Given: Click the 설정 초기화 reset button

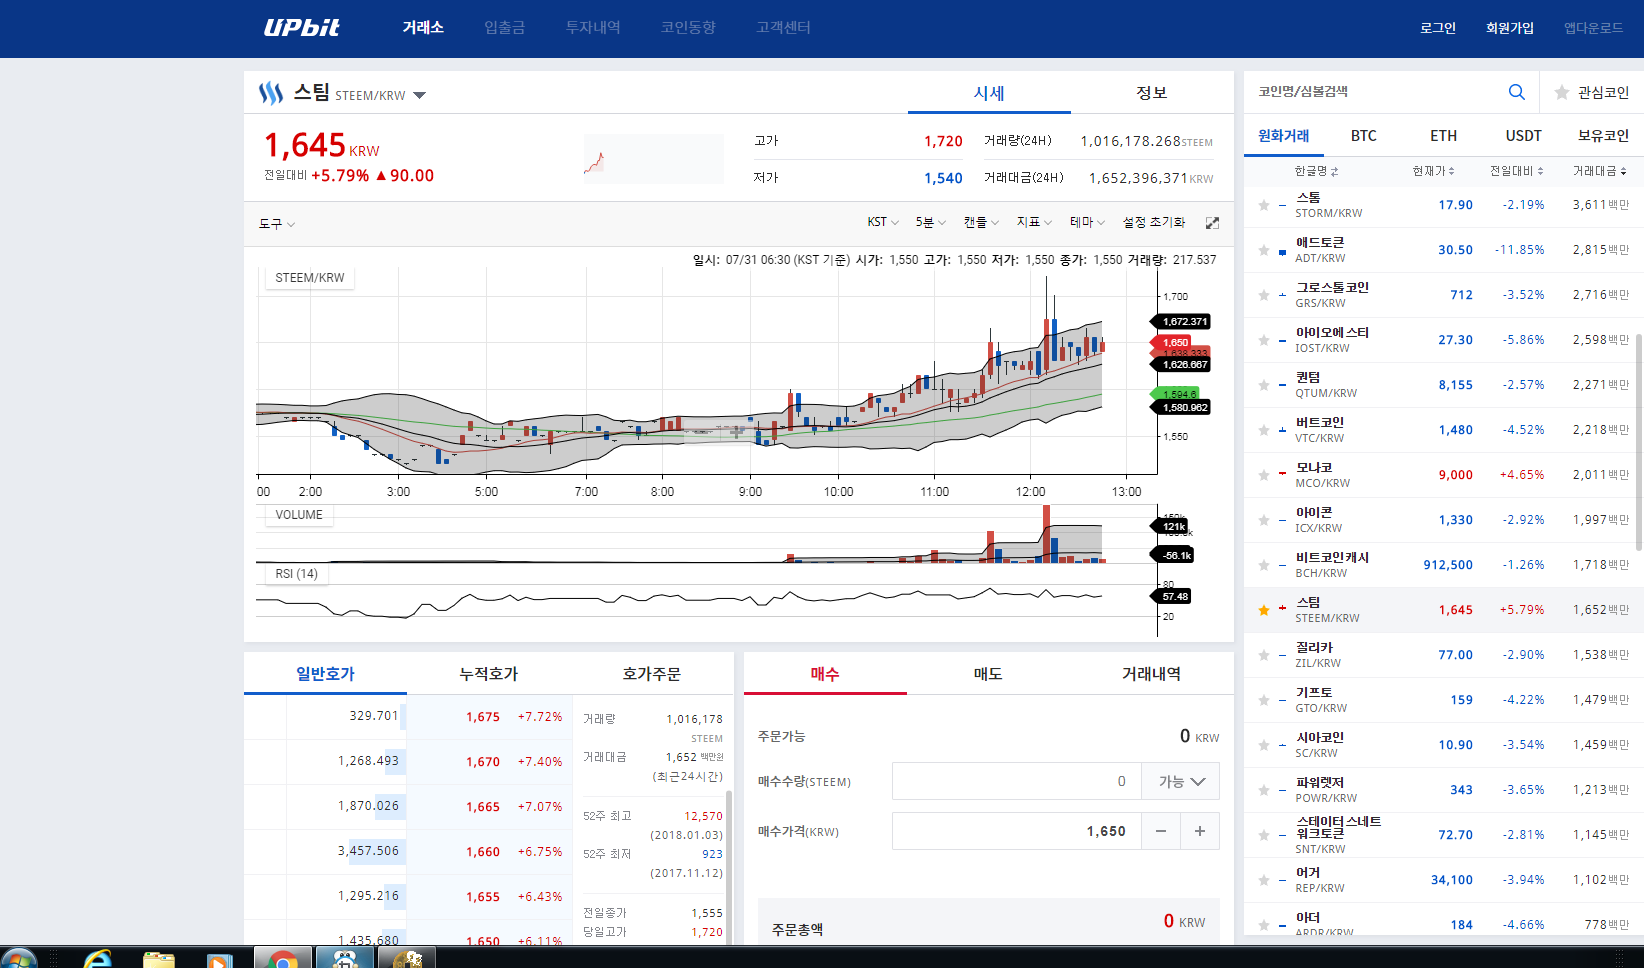Looking at the screenshot, I should pos(1154,222).
